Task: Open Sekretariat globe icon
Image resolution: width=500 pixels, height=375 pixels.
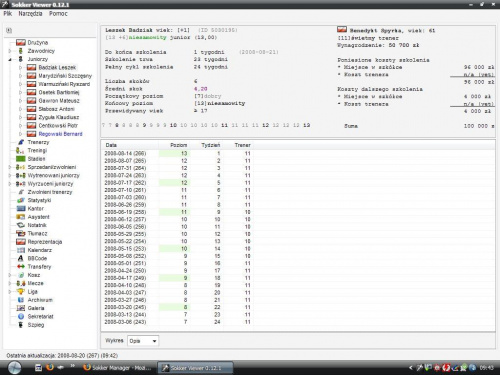Action: (21, 316)
